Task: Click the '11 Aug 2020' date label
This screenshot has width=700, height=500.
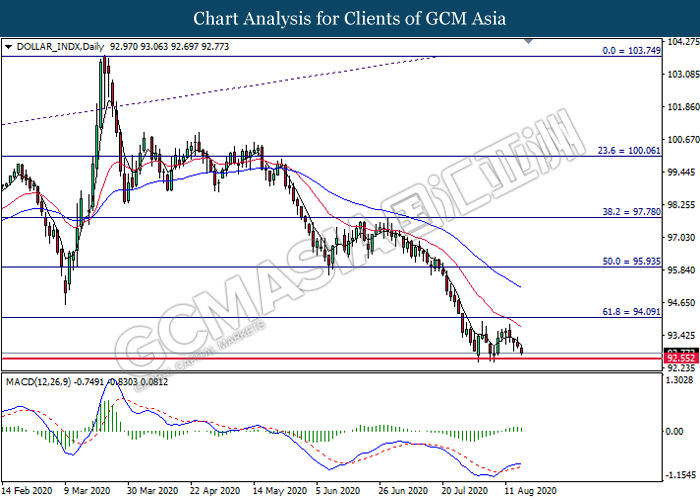Action: point(530,491)
